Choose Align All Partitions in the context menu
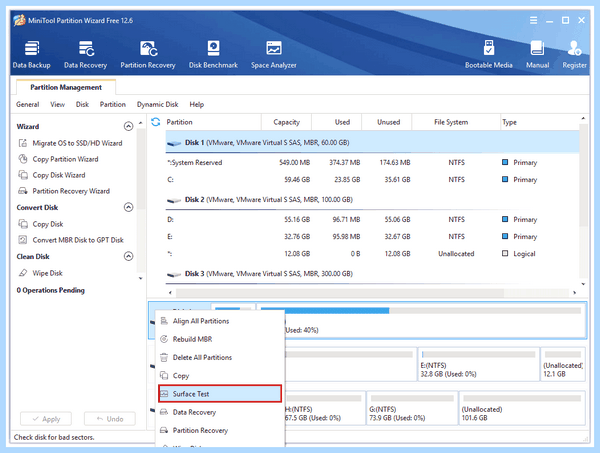Image resolution: width=600 pixels, height=453 pixels. coord(220,321)
